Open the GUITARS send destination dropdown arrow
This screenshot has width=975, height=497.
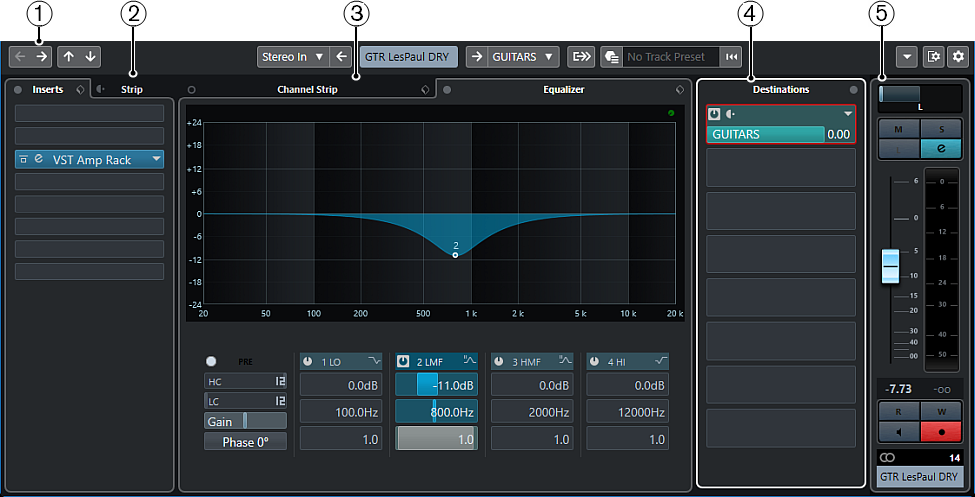[847, 114]
